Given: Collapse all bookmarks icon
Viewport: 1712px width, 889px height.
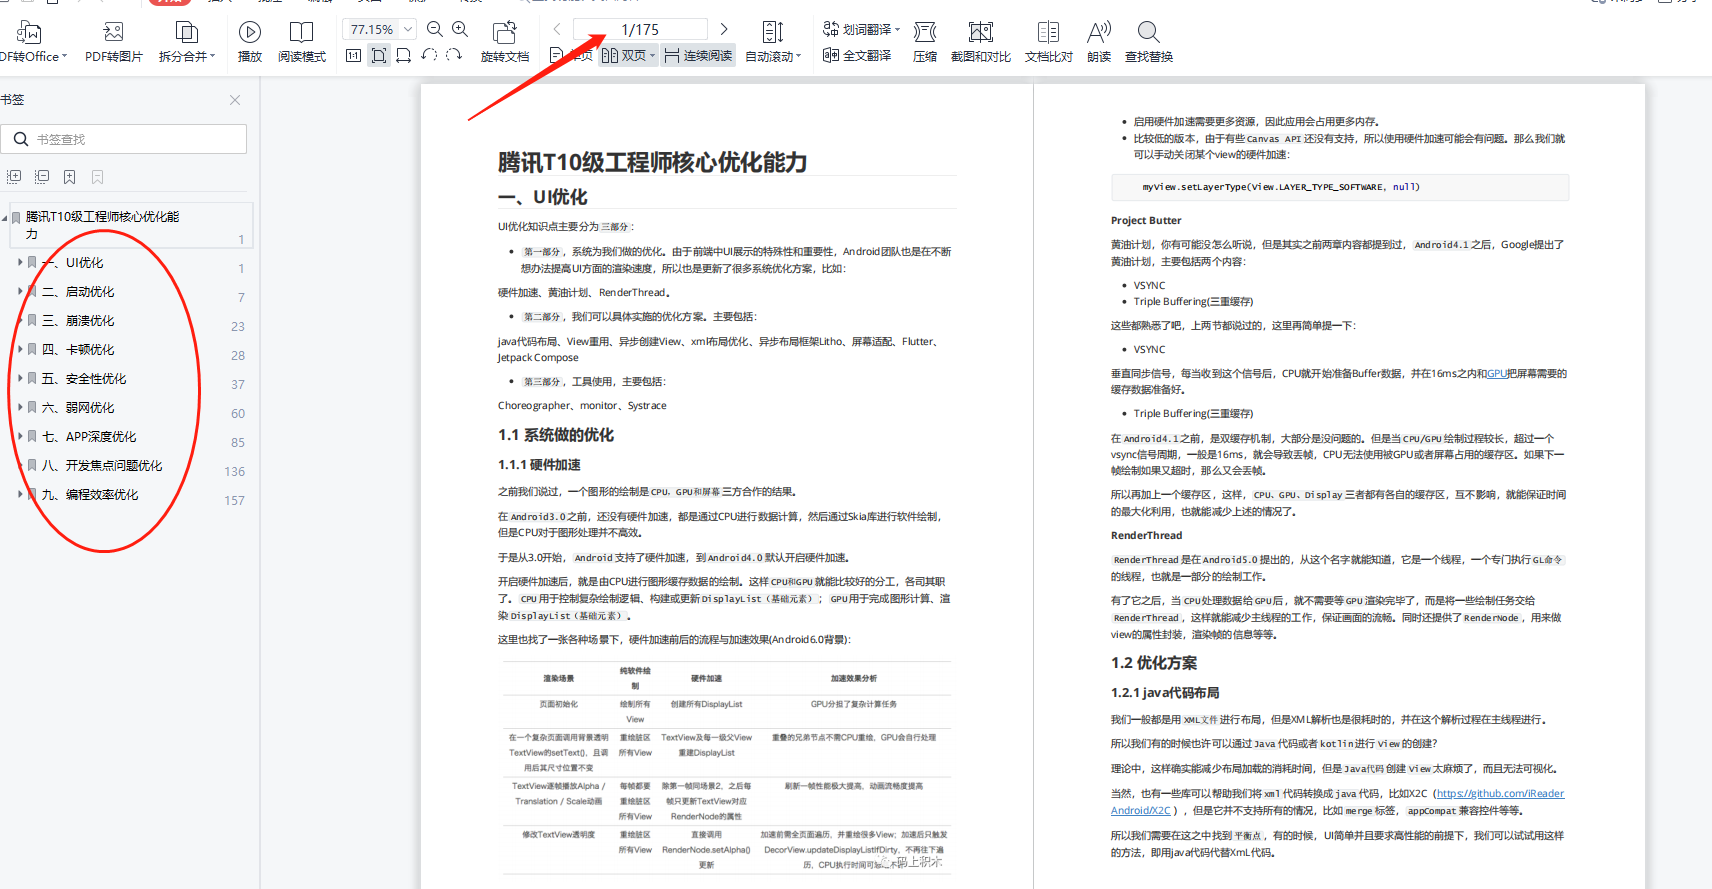Looking at the screenshot, I should pyautogui.click(x=42, y=177).
